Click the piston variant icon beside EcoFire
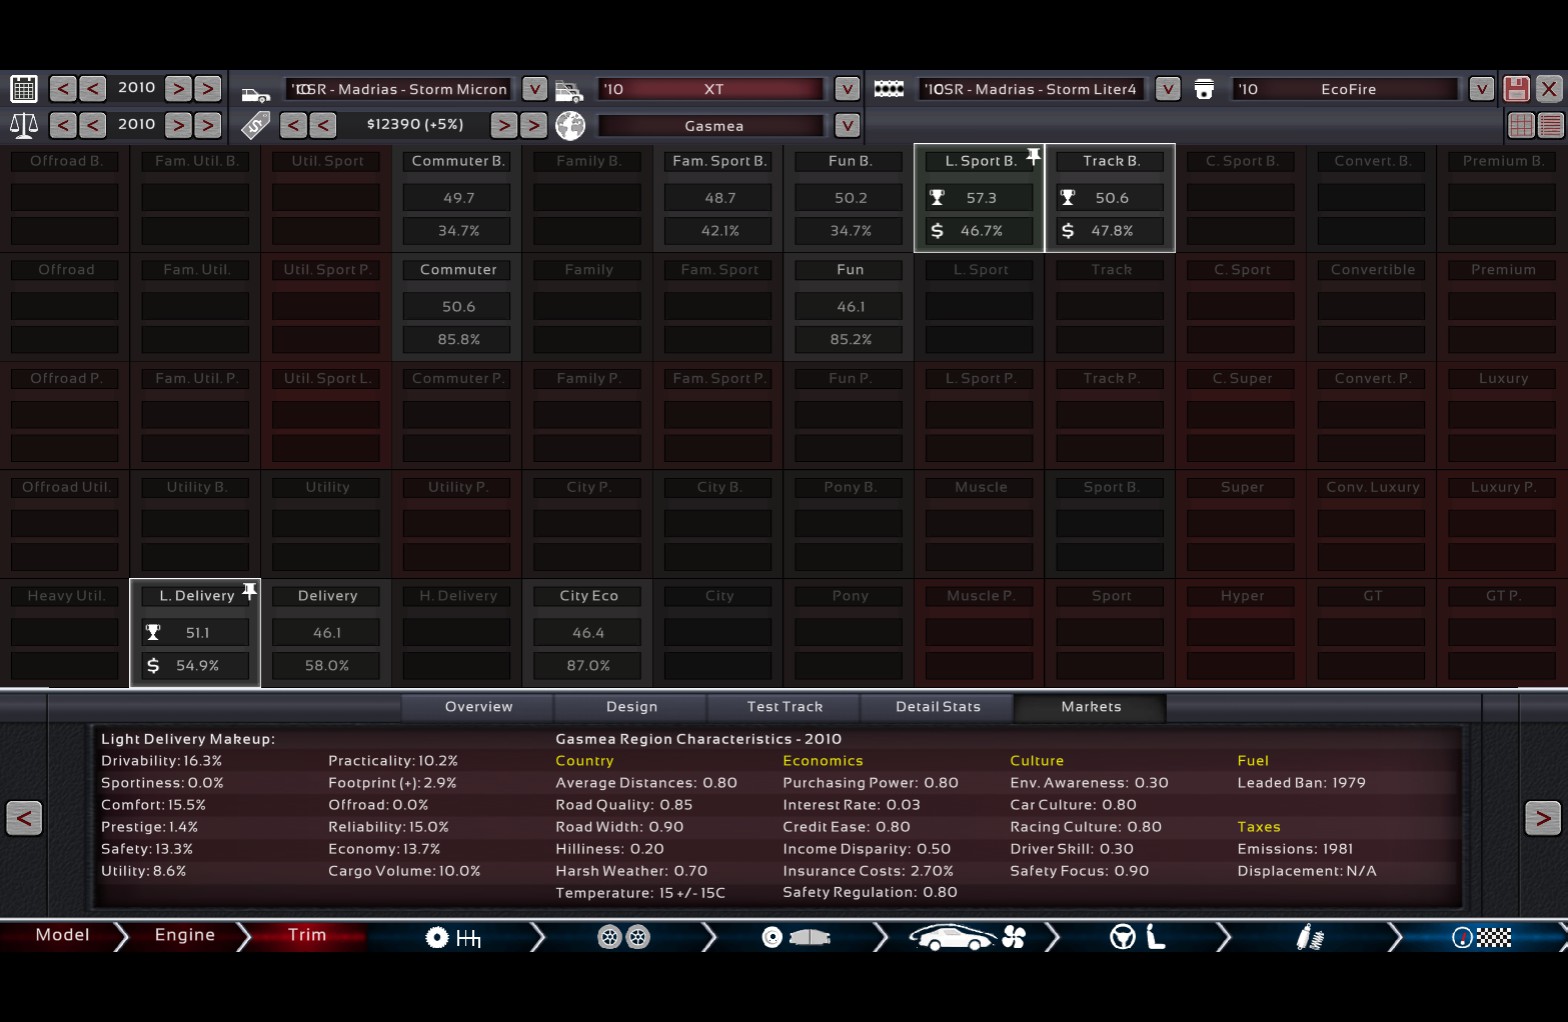This screenshot has height=1022, width=1568. coord(1204,89)
